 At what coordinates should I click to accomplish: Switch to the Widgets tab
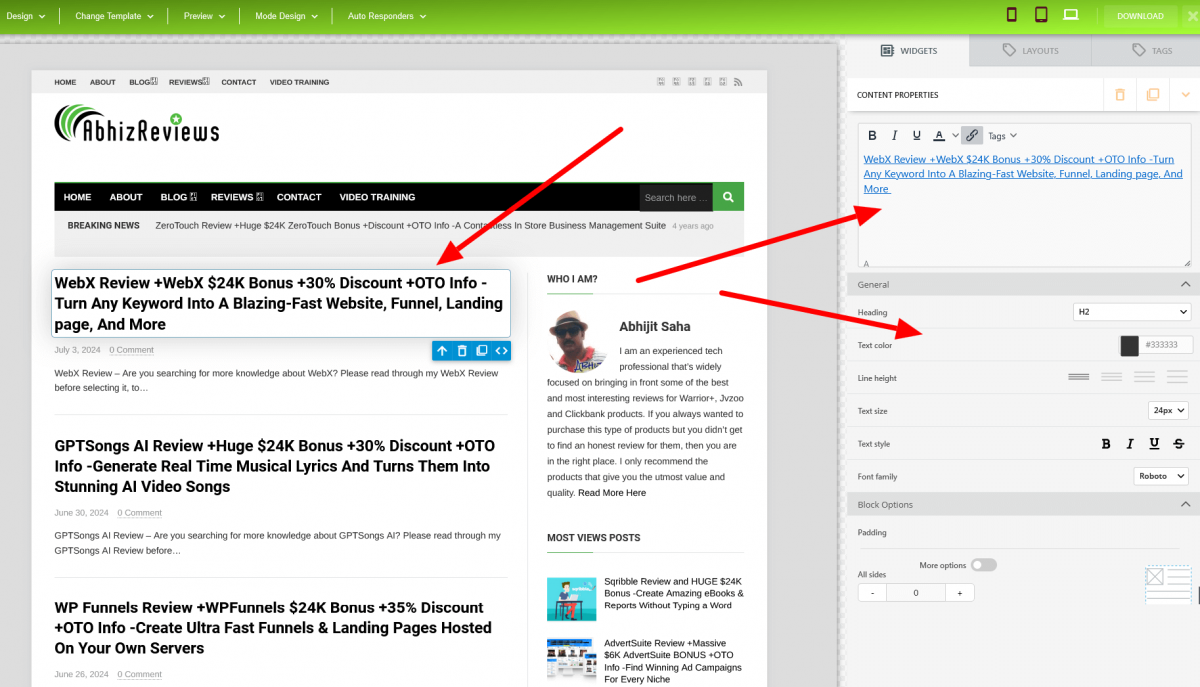(907, 50)
